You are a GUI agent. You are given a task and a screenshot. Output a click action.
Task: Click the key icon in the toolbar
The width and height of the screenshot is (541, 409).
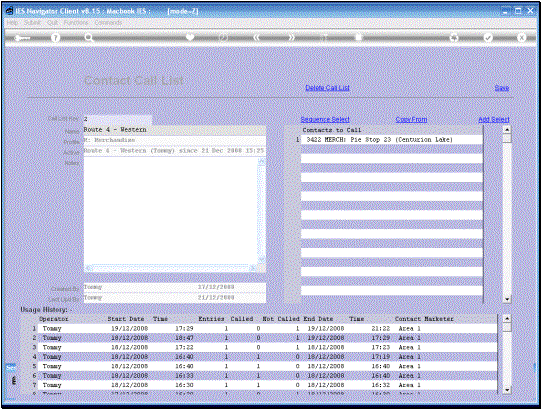pos(22,38)
